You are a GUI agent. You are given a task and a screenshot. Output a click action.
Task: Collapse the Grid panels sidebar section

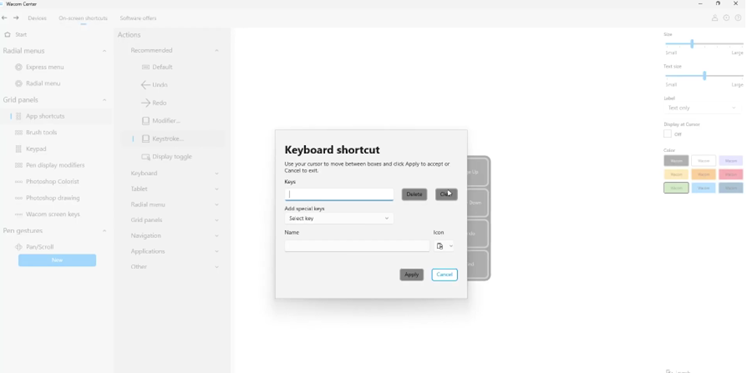tap(104, 100)
